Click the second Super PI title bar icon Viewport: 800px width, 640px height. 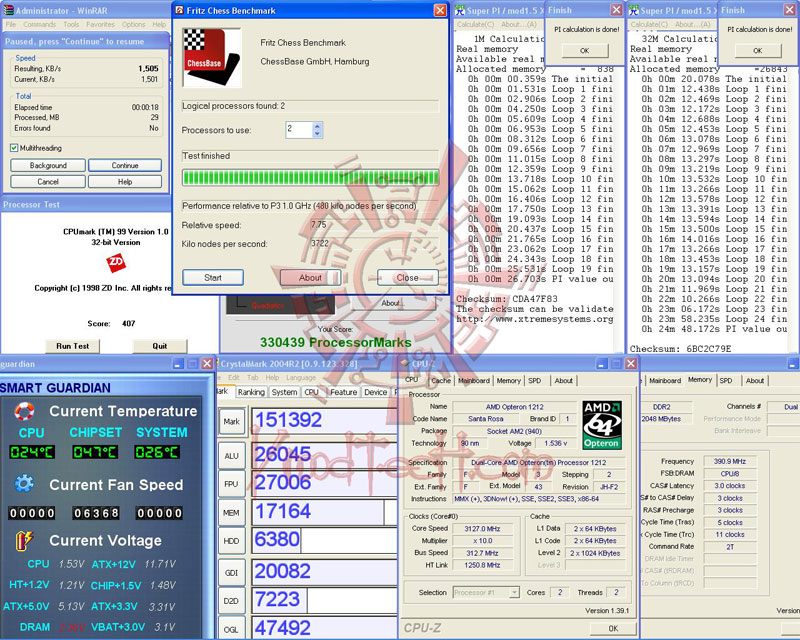click(634, 10)
